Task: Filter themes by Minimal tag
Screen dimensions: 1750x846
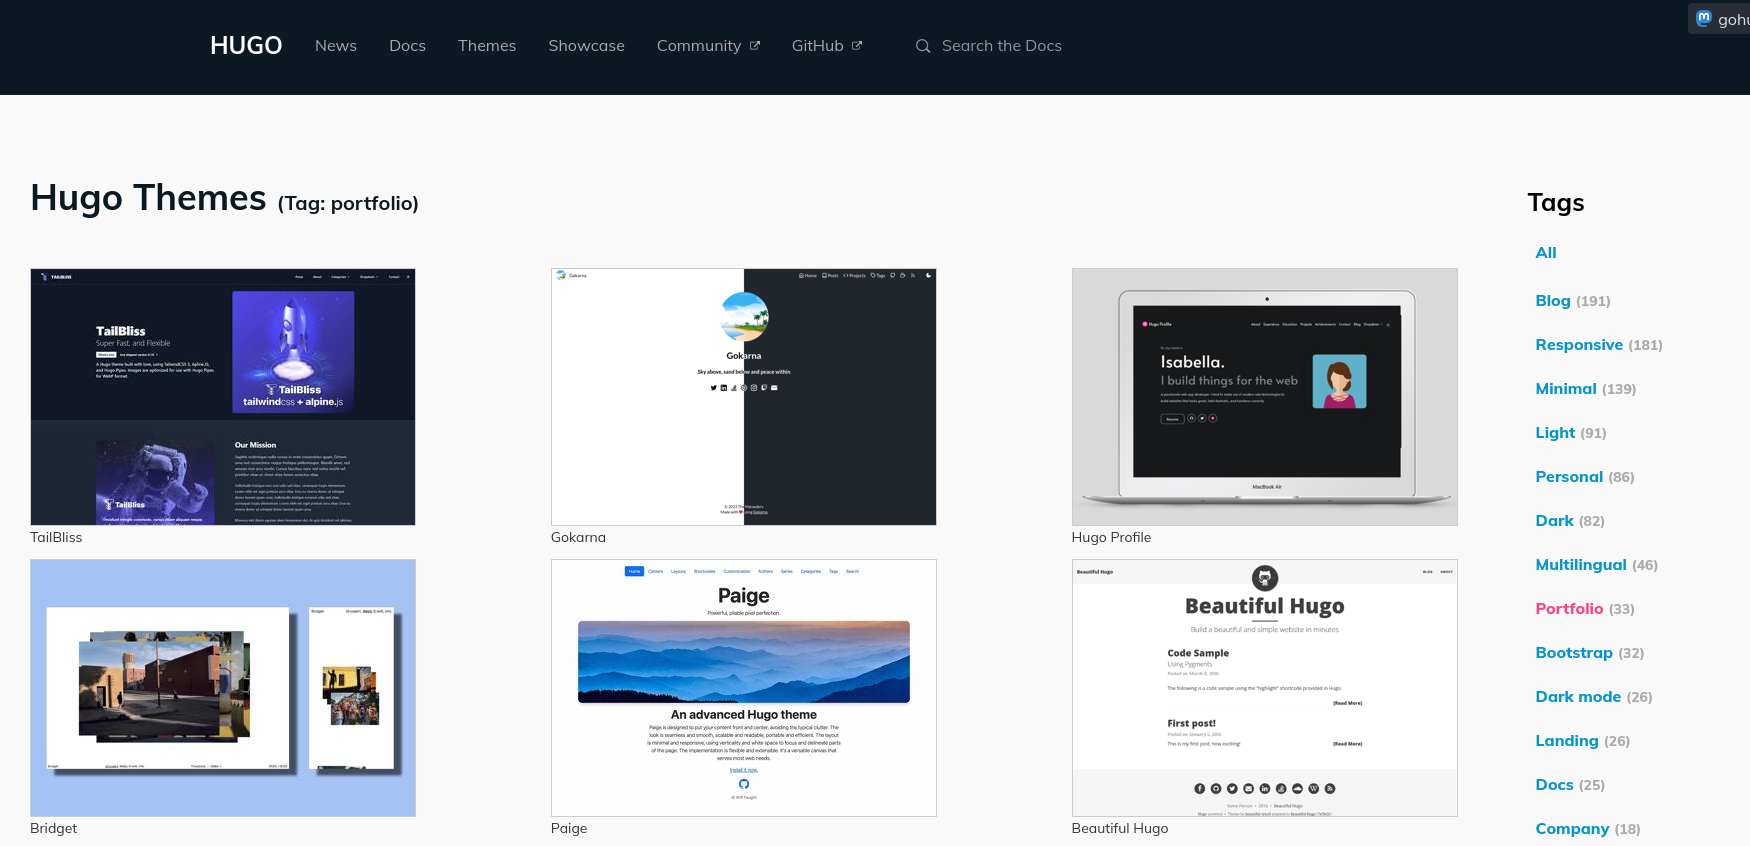Action: 1566,389
